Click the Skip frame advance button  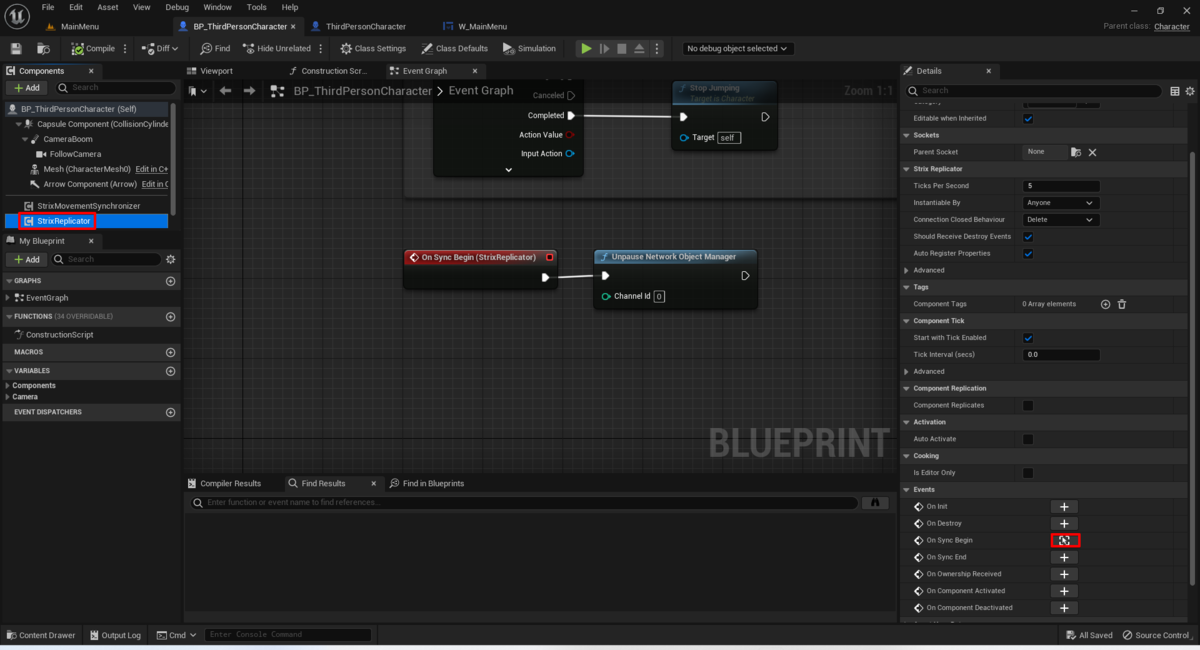(604, 48)
